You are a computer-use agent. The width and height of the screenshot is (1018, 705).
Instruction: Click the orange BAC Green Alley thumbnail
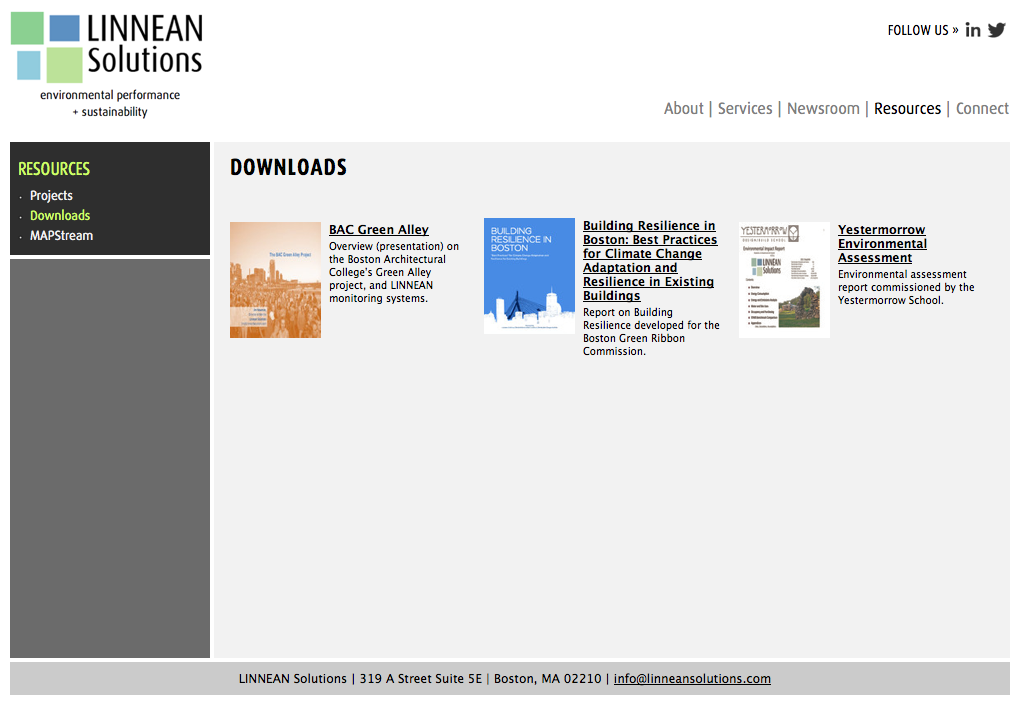coord(275,280)
